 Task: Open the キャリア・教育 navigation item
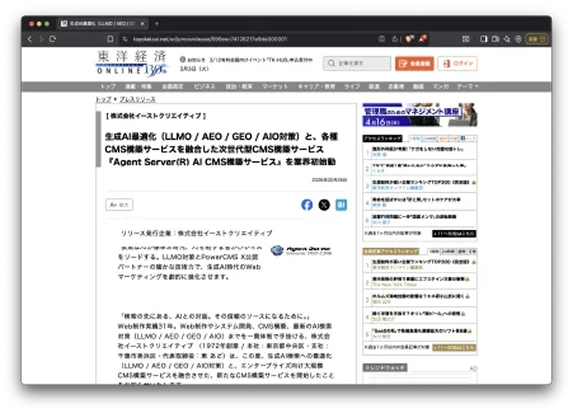(x=316, y=86)
